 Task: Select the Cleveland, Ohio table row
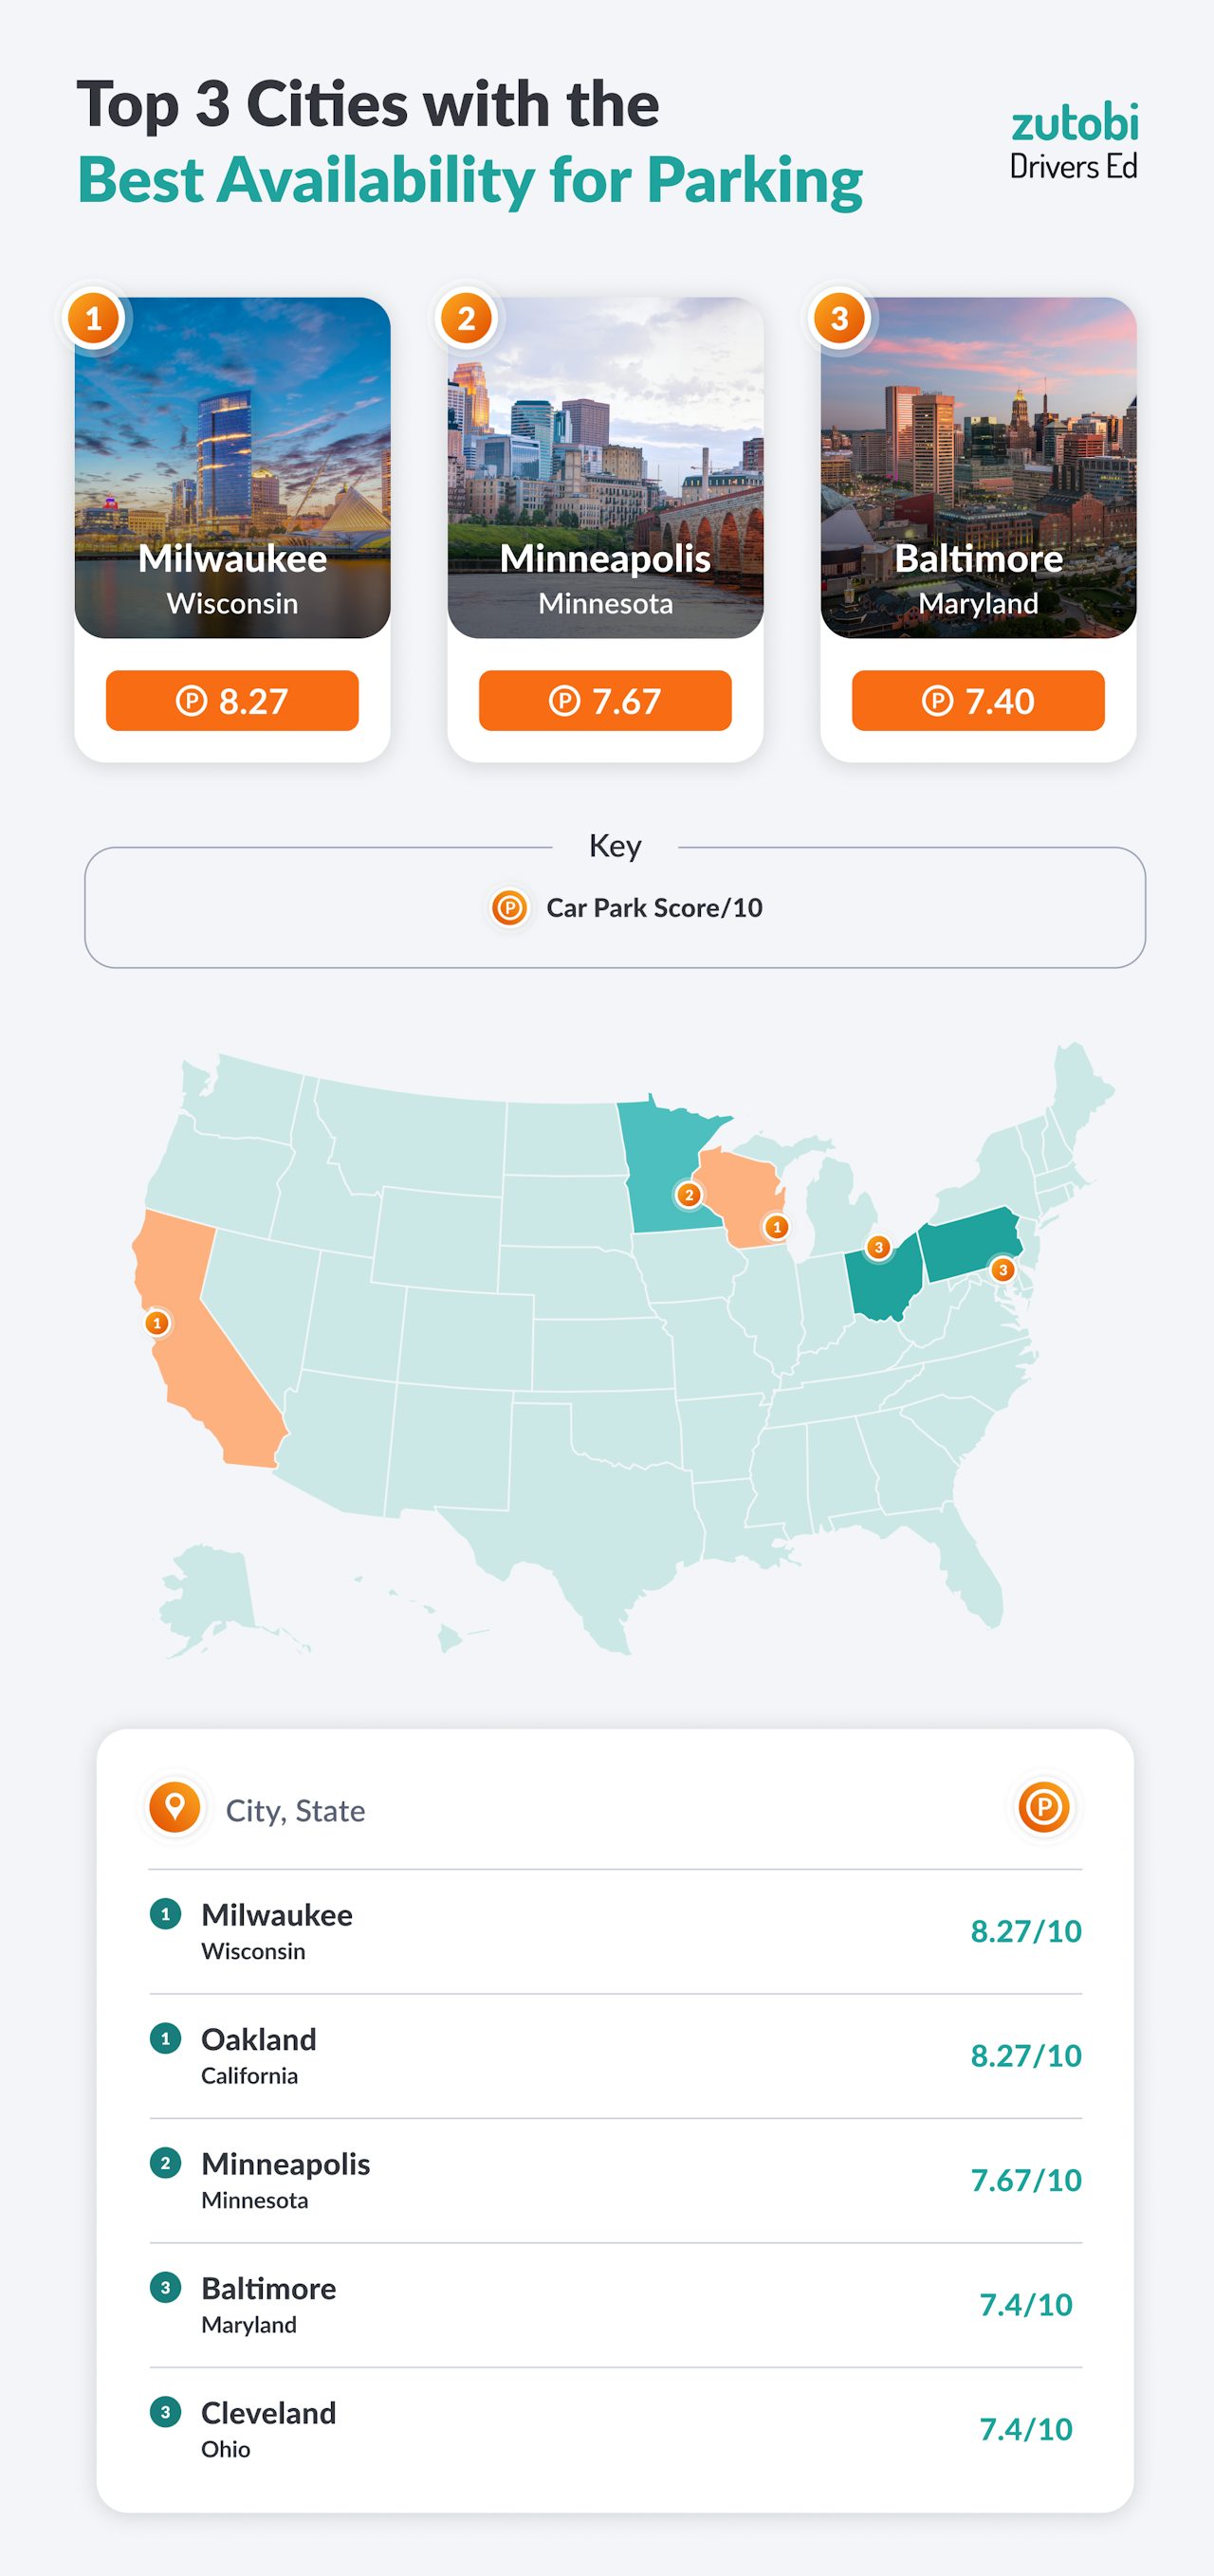(615, 2429)
